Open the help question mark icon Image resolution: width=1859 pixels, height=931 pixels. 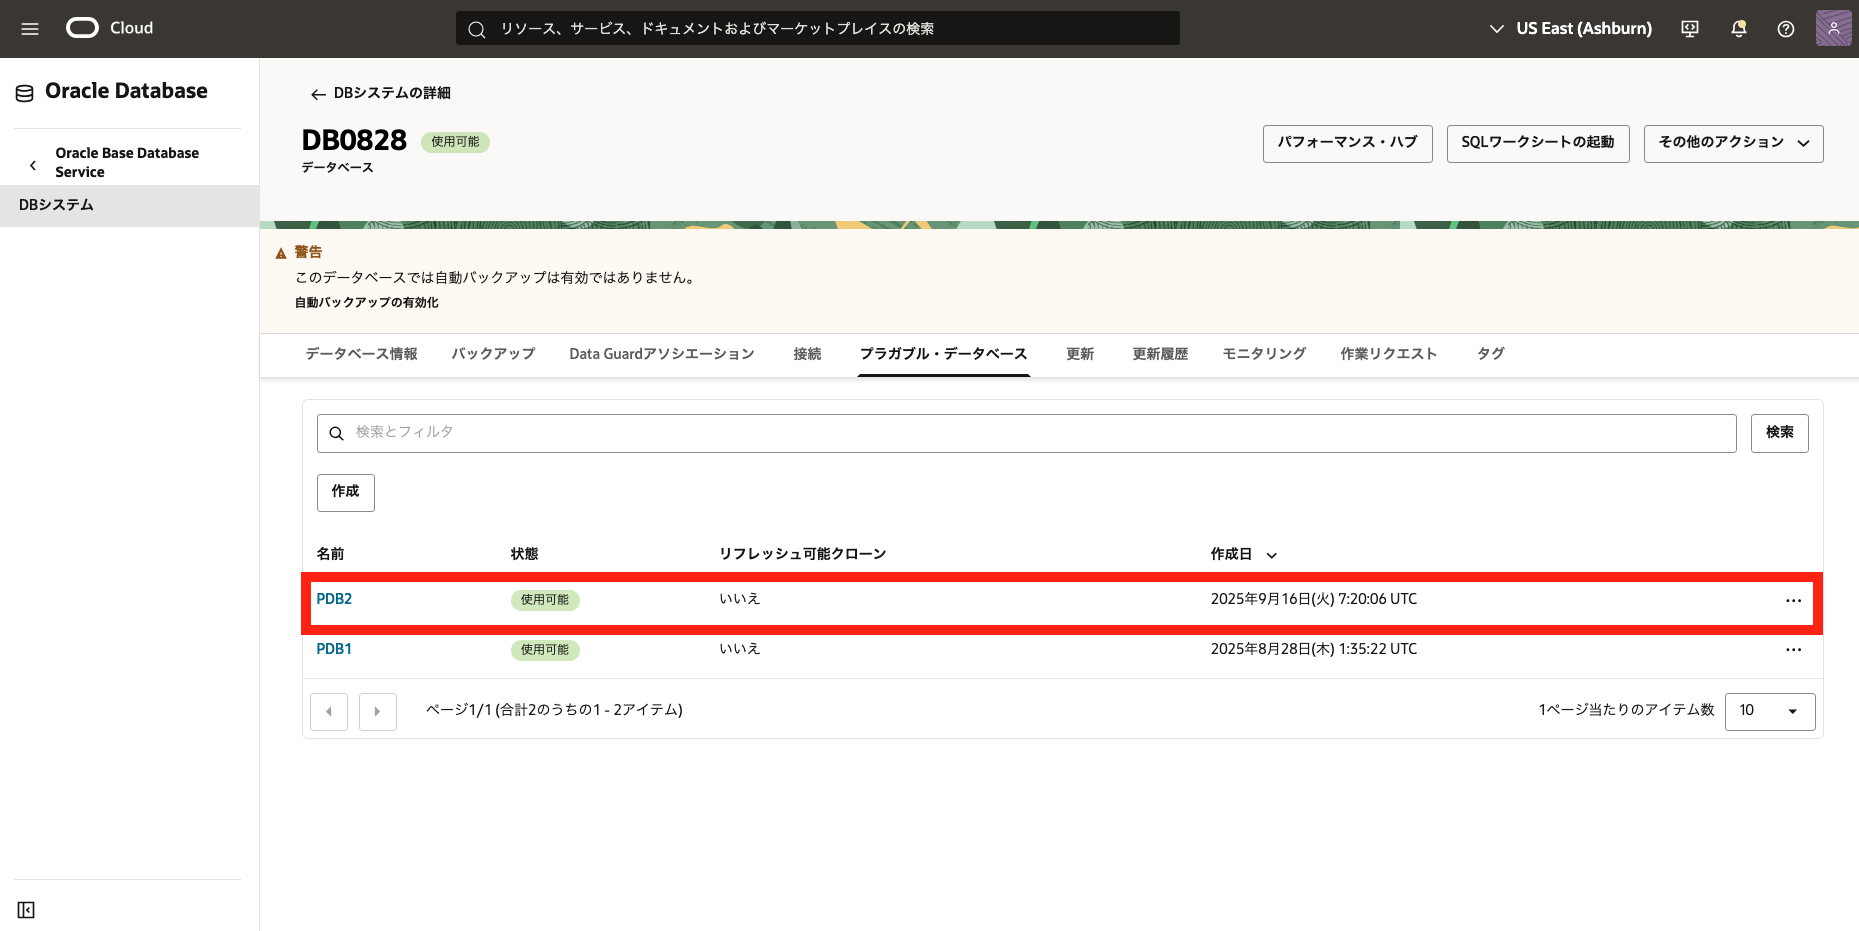1785,29
